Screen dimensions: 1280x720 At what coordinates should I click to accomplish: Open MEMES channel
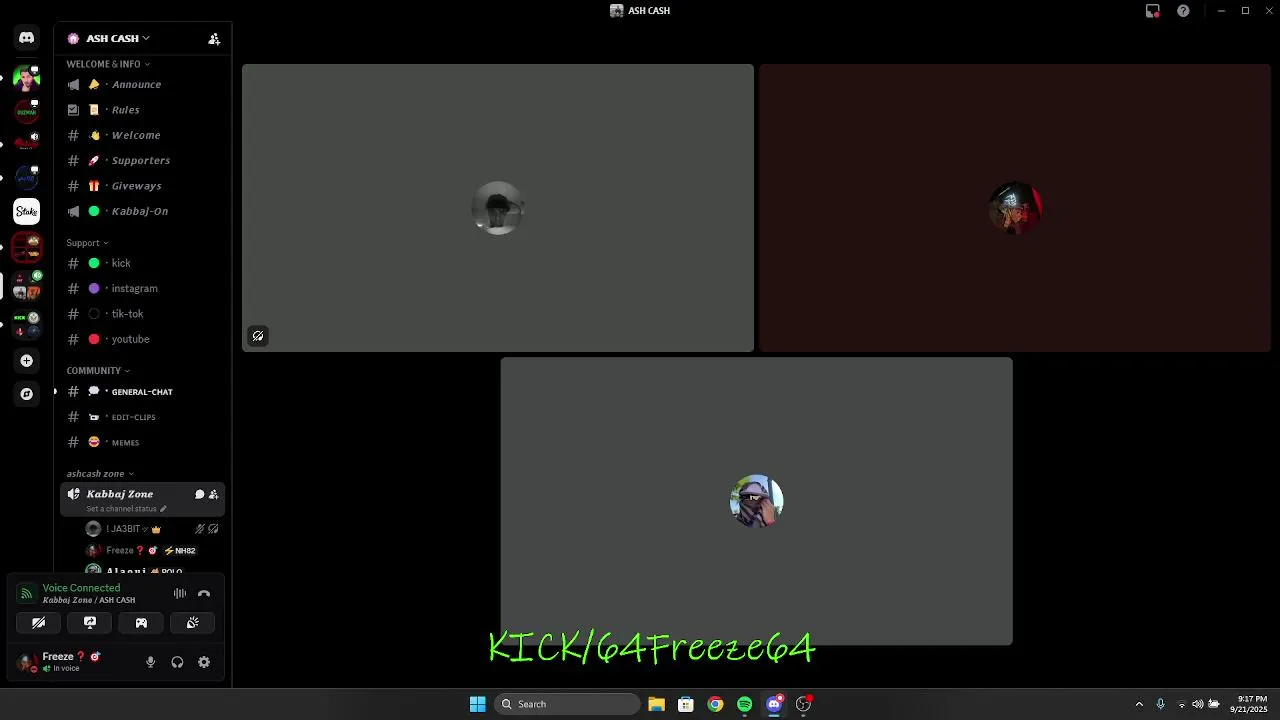coord(143,442)
